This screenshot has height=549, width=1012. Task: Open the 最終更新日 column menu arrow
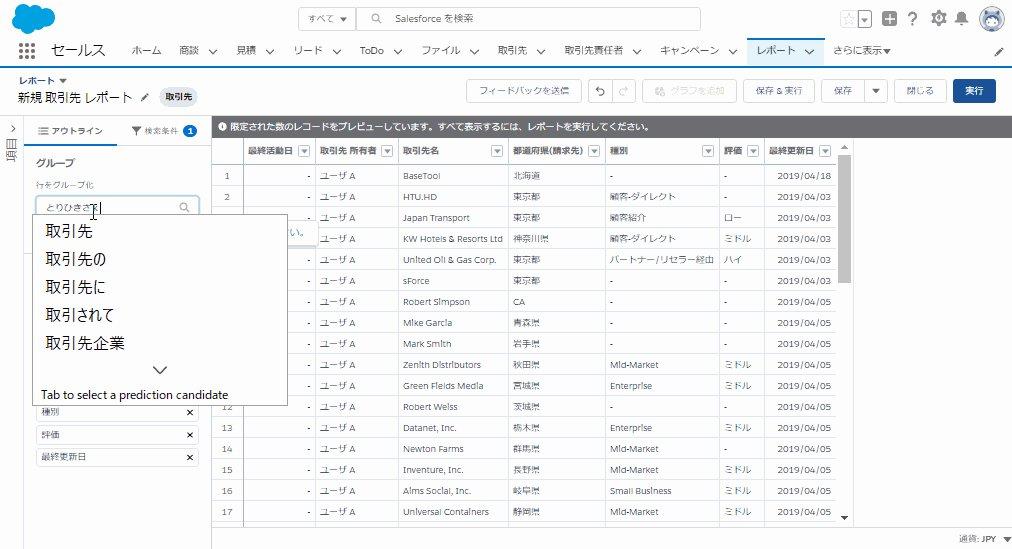825,151
